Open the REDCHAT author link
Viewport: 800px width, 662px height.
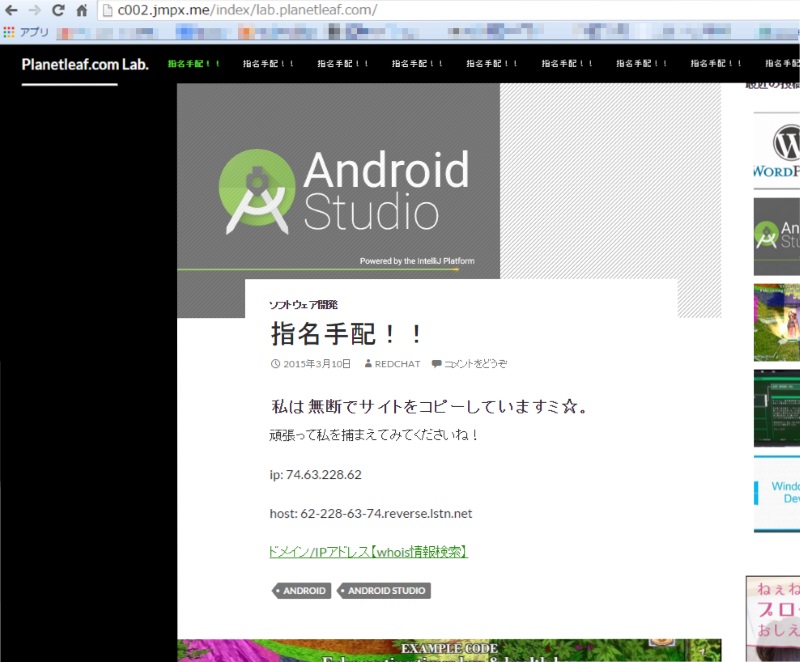[x=397, y=364]
